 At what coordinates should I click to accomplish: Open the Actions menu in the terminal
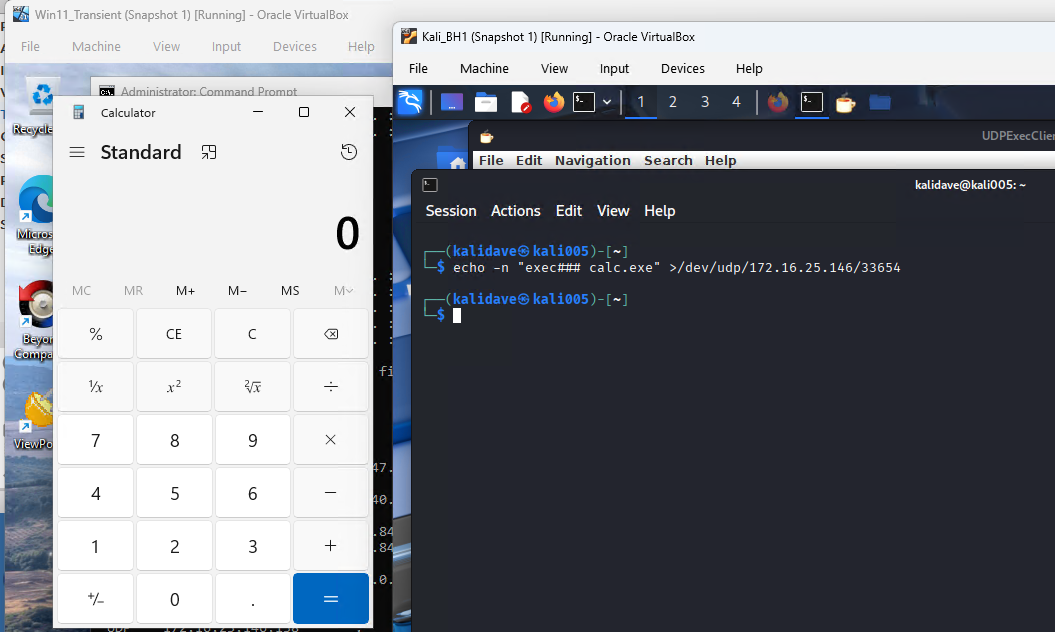515,211
